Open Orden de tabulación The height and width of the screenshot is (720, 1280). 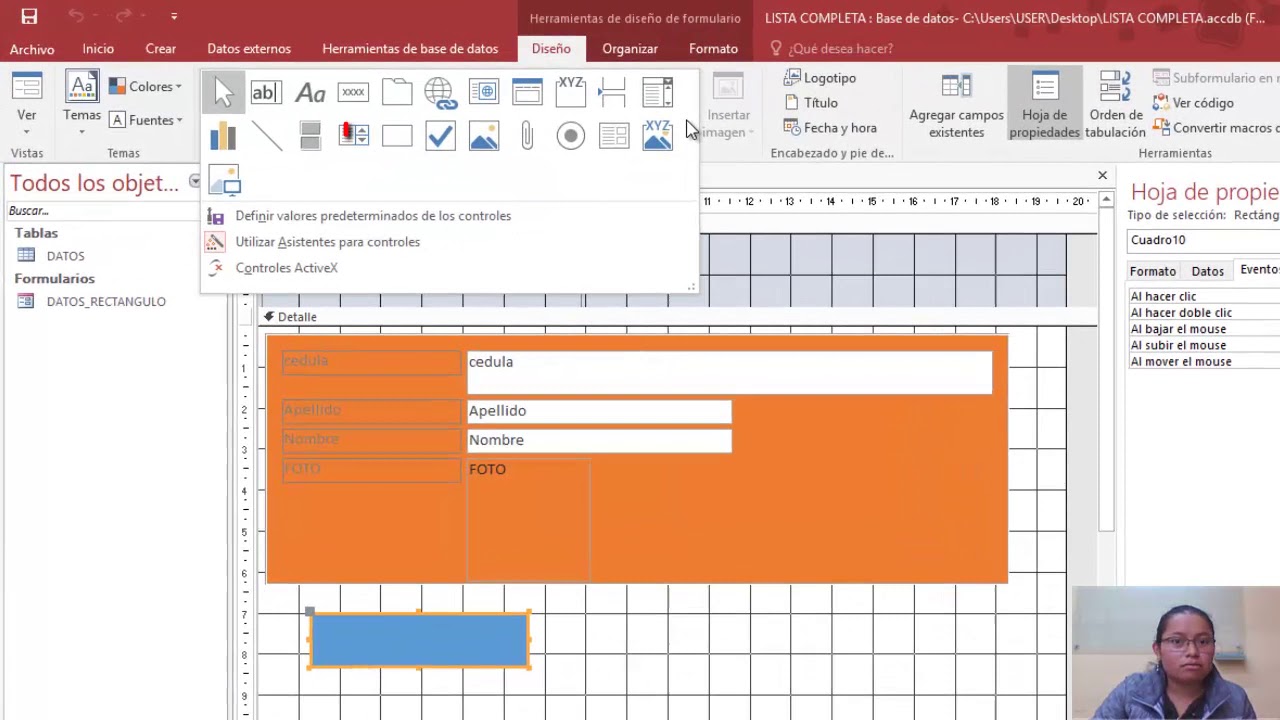[1115, 106]
